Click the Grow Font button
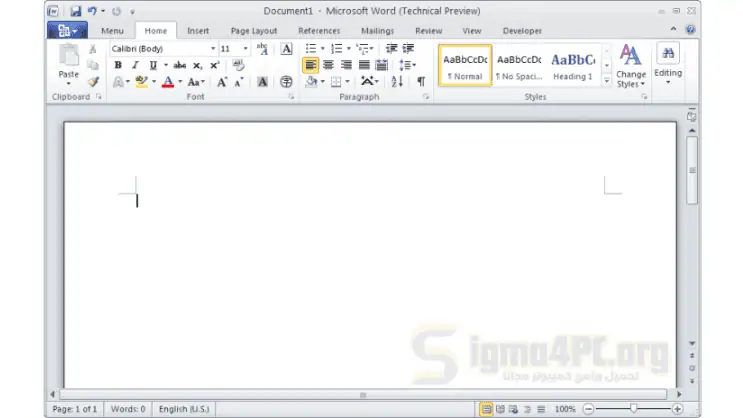 click(x=222, y=82)
